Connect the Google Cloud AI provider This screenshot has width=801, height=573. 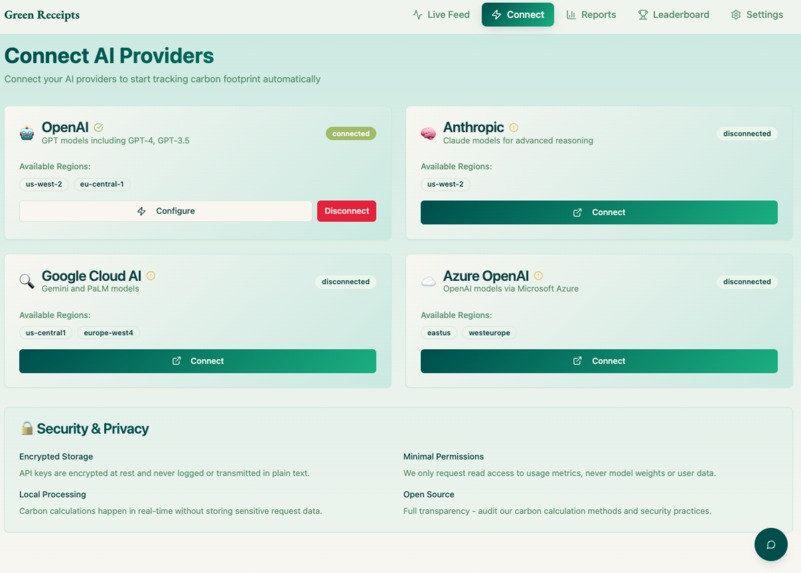pos(197,361)
